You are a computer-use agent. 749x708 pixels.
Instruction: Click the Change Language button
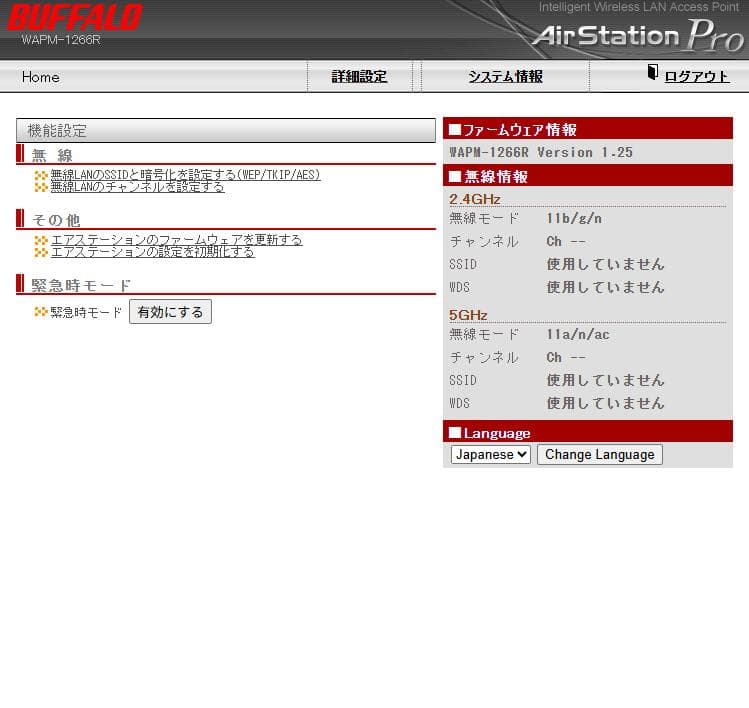600,454
